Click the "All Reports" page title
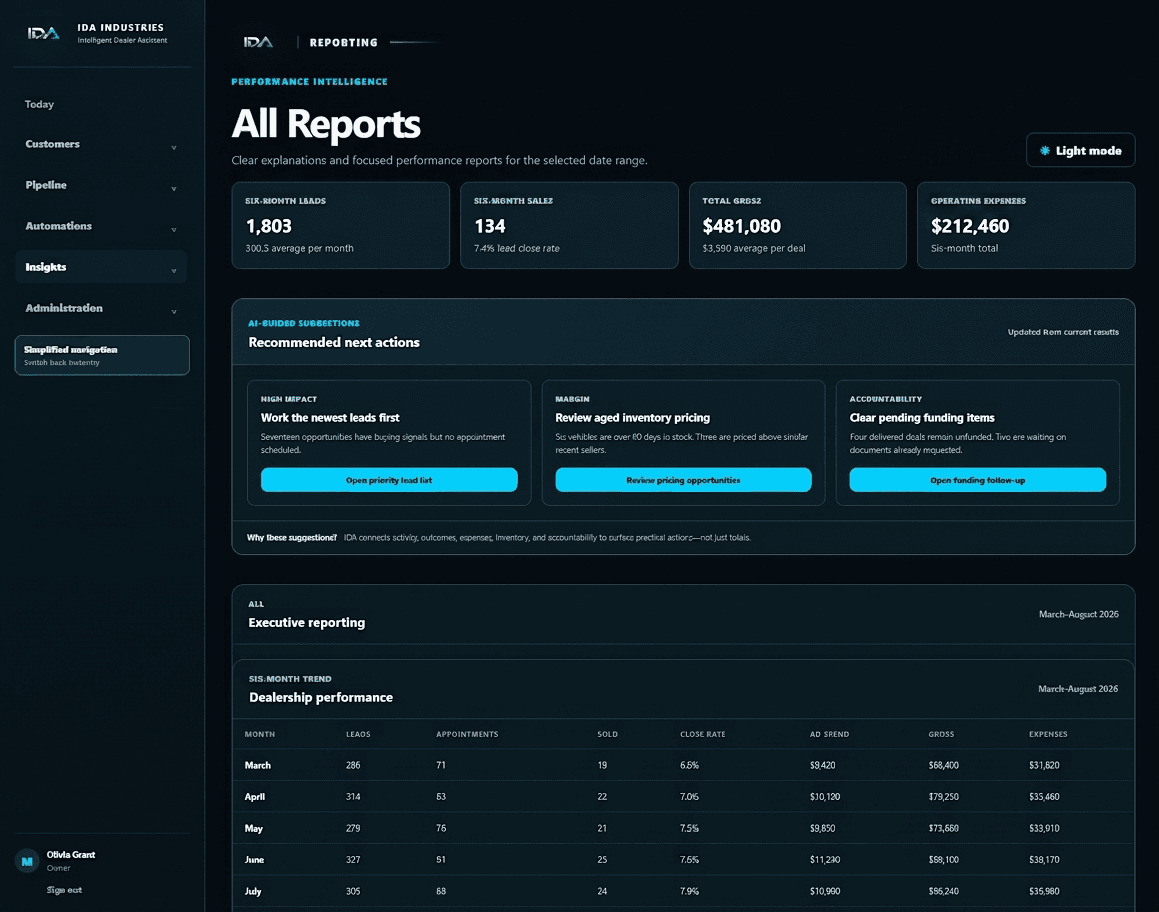This screenshot has height=912, width=1159. (x=326, y=123)
